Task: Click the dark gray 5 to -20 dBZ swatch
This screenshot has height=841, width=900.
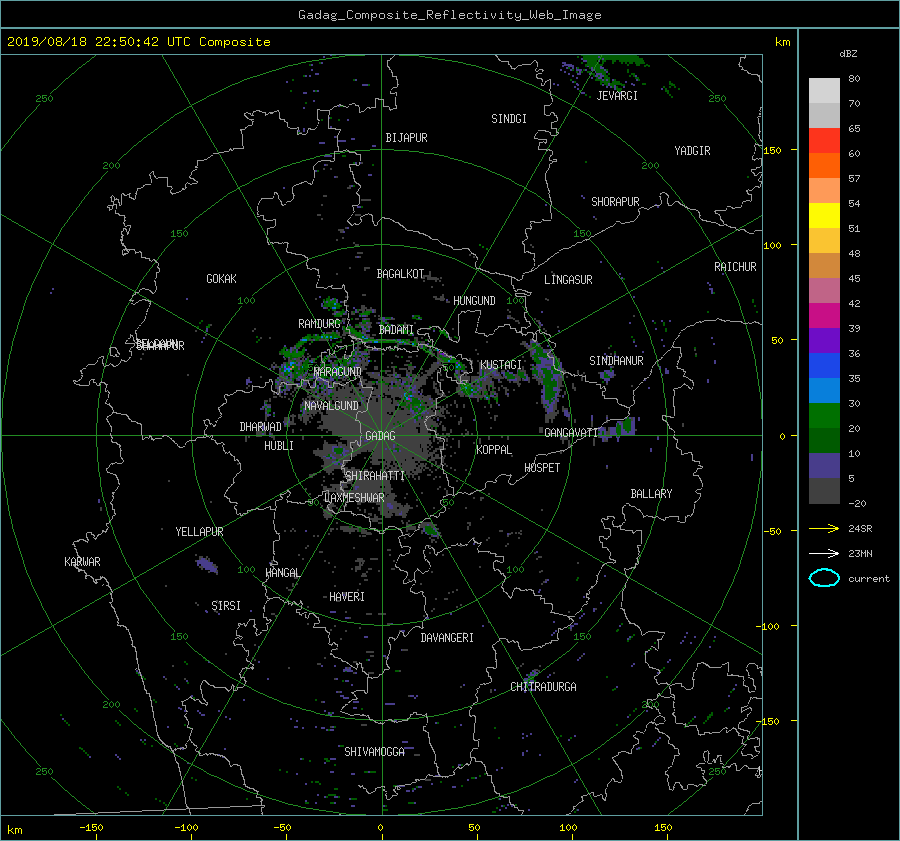Action: (x=824, y=491)
